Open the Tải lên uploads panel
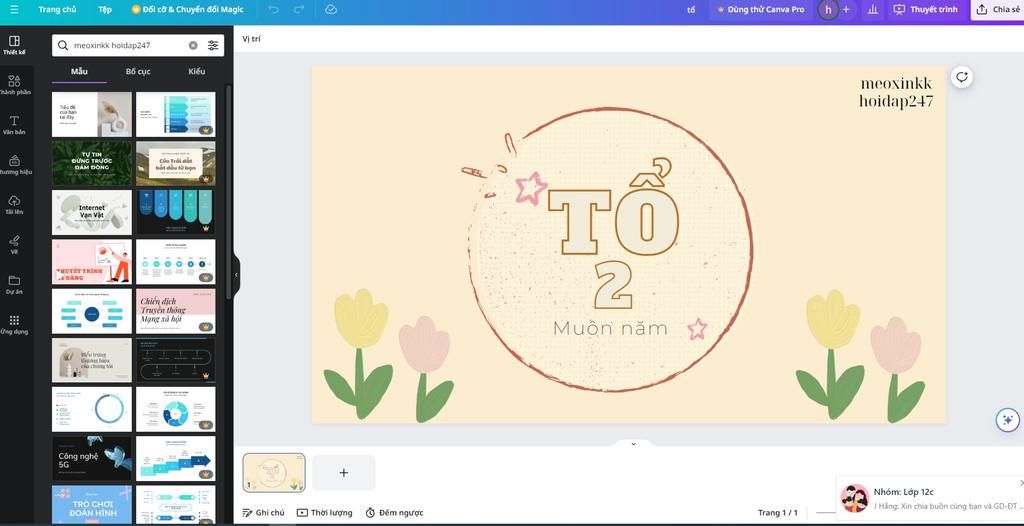 click(x=14, y=205)
